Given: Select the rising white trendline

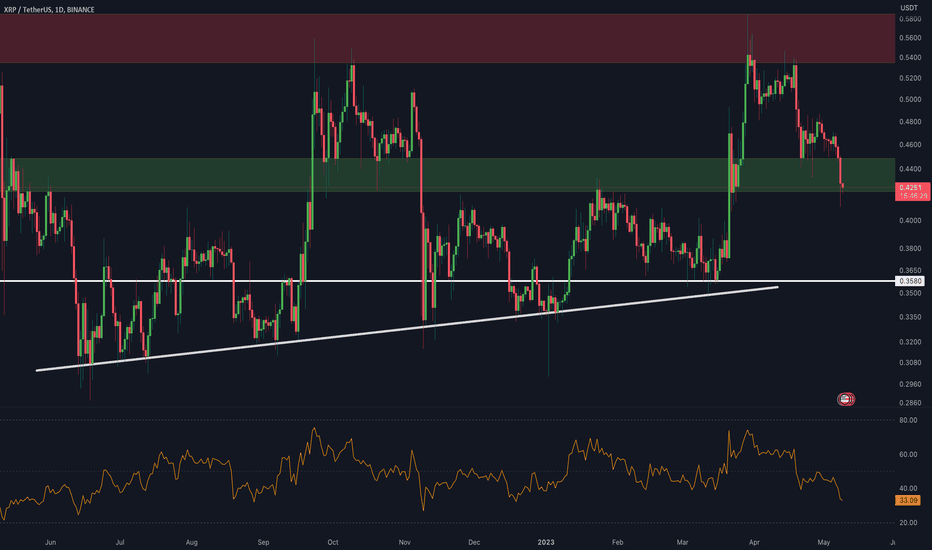Looking at the screenshot, I should (x=407, y=329).
